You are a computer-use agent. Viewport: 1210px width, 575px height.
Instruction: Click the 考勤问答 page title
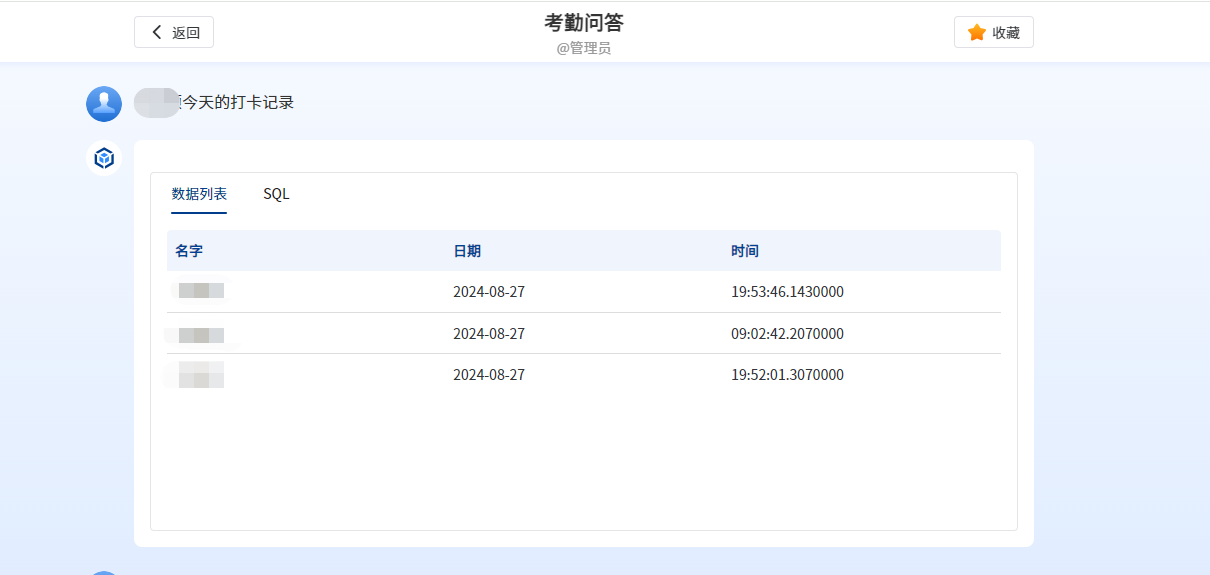[x=584, y=23]
